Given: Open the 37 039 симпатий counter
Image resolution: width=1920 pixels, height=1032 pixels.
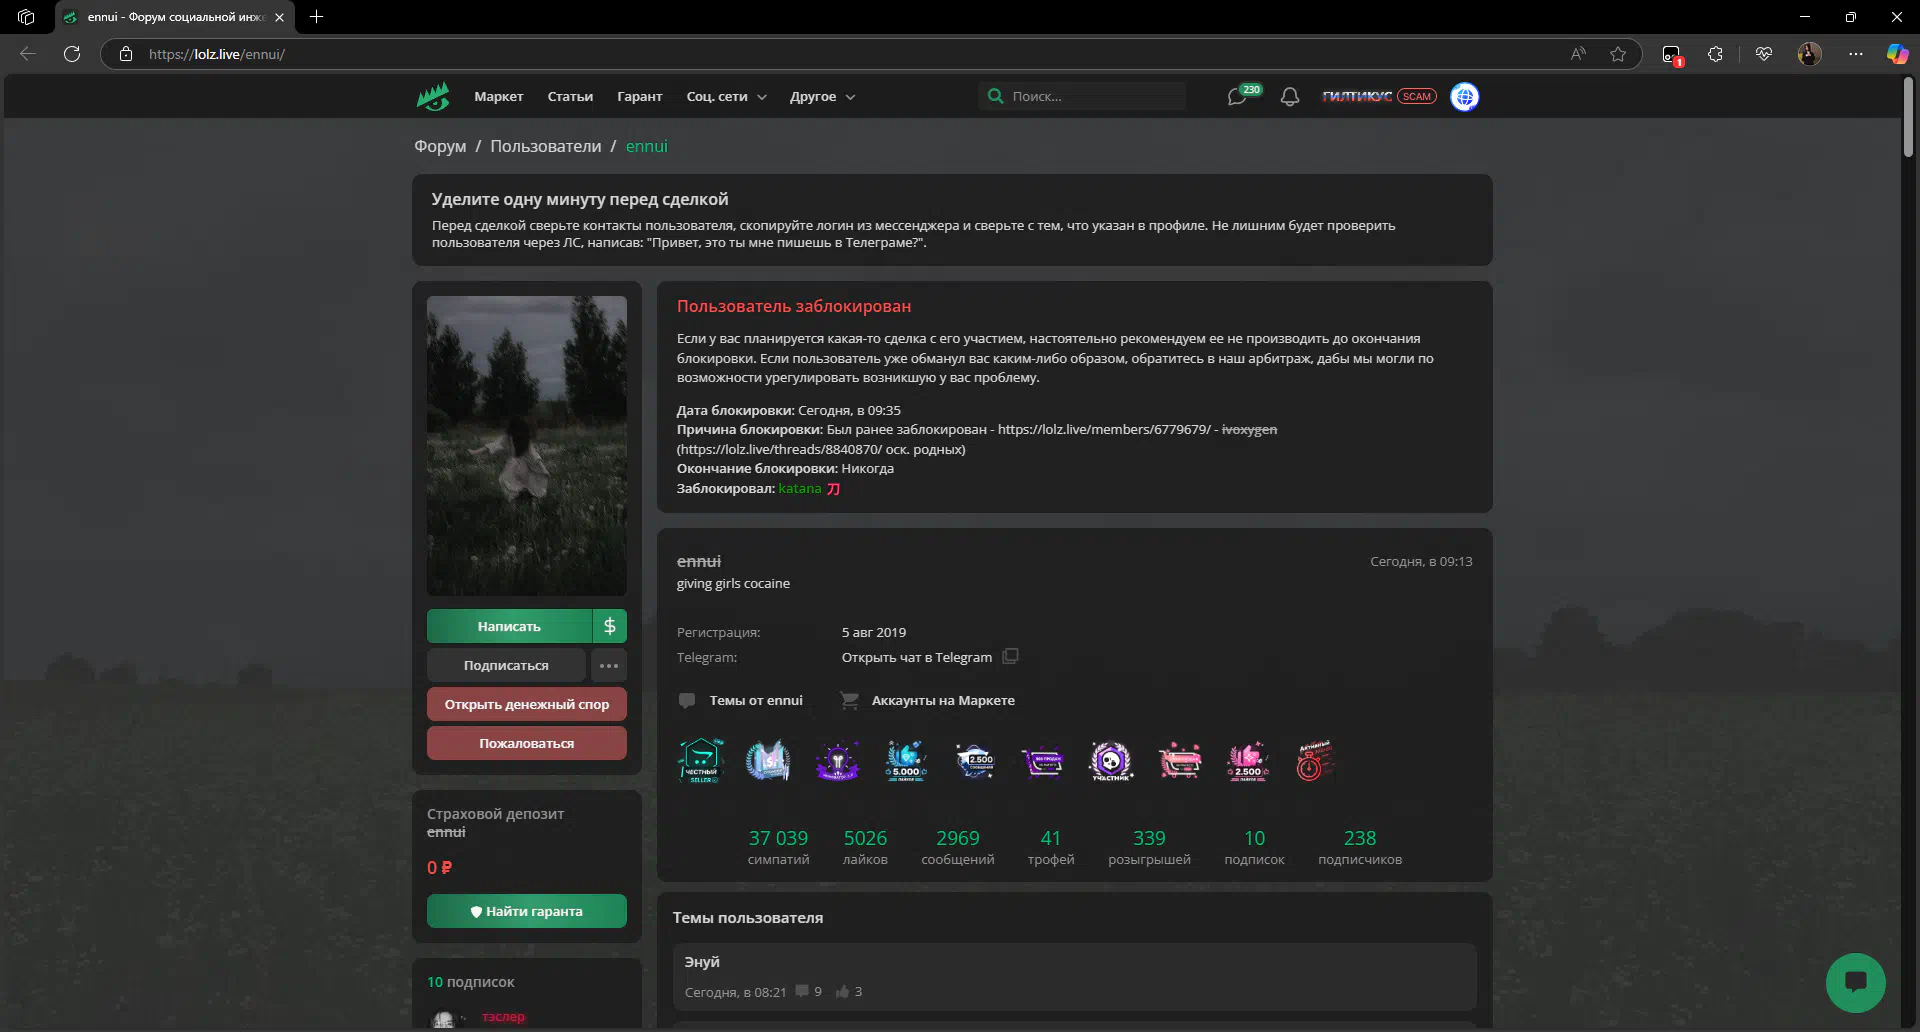Looking at the screenshot, I should click(x=778, y=846).
